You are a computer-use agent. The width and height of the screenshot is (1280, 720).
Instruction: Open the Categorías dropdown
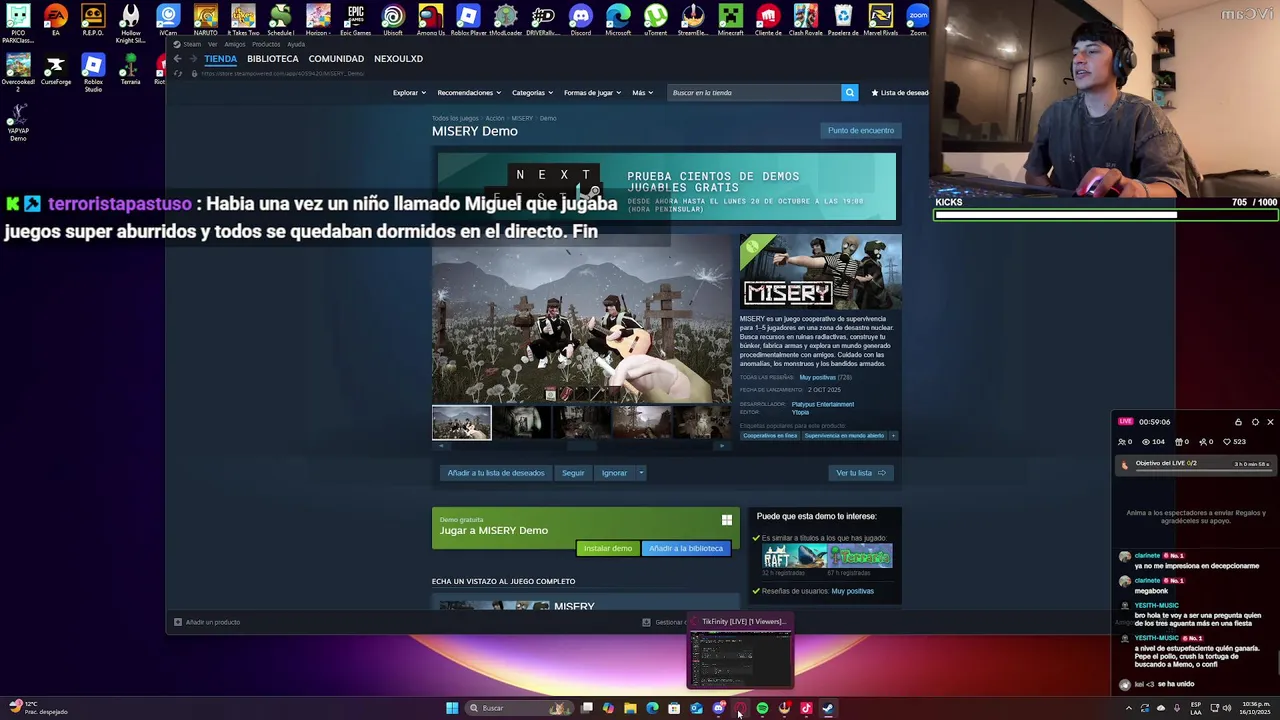pos(532,93)
